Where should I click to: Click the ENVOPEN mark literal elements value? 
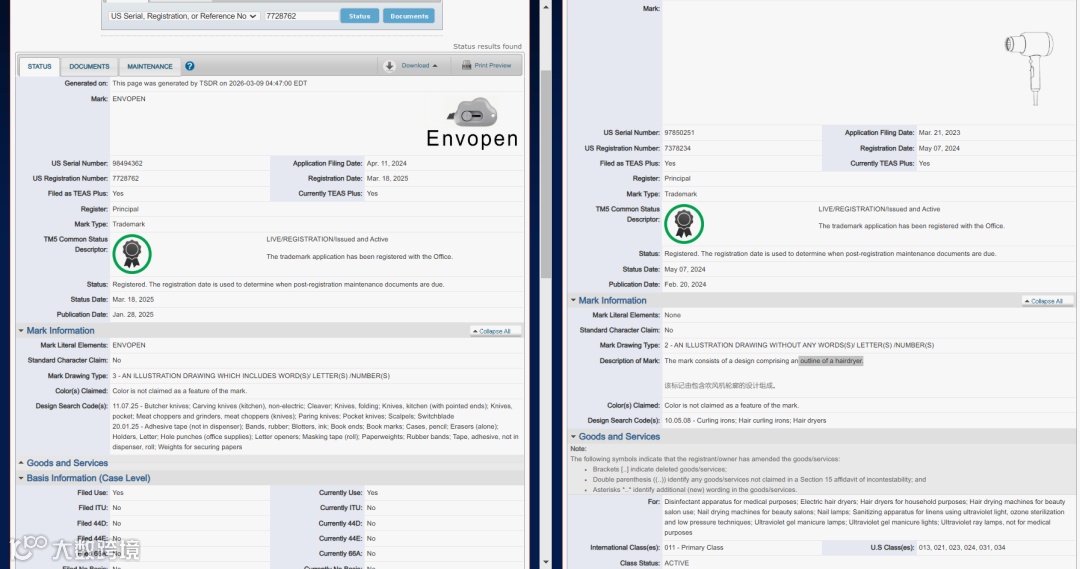click(129, 345)
